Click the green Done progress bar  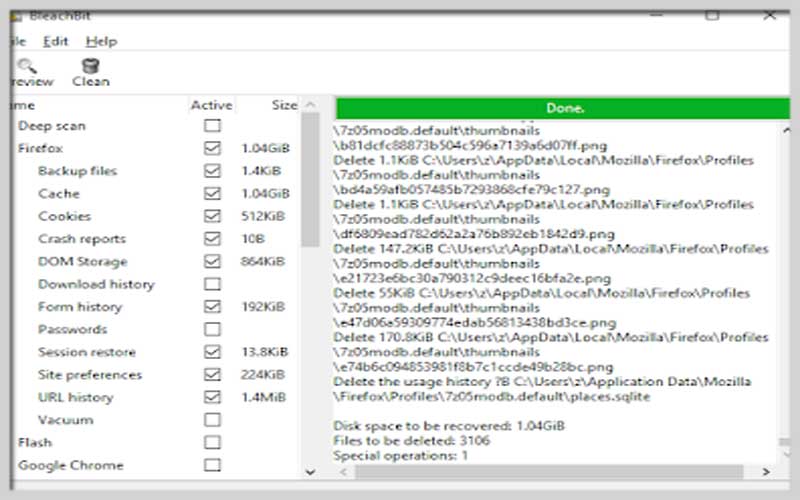point(563,108)
